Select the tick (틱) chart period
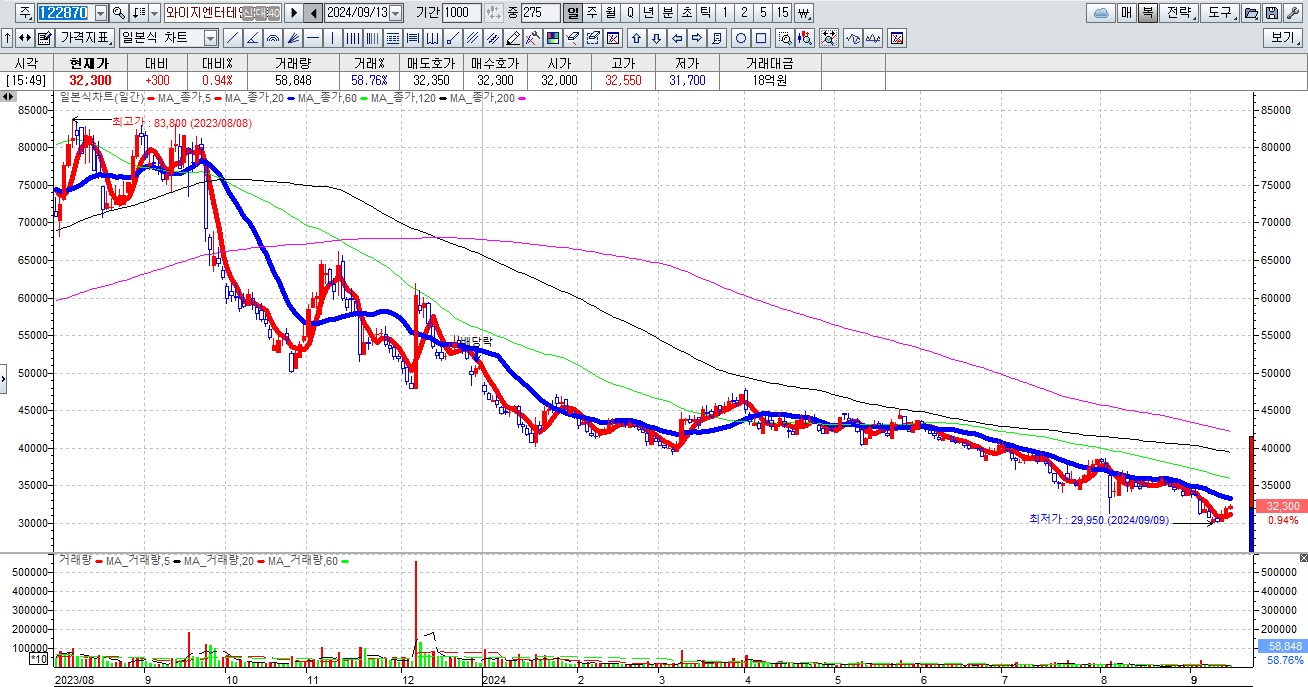The height and width of the screenshot is (687, 1308). (706, 13)
